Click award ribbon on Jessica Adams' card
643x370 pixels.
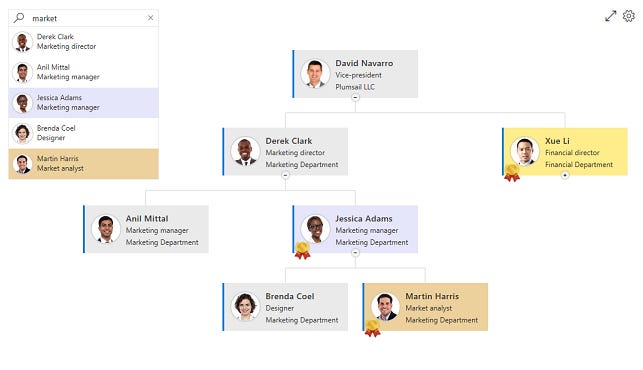coord(303,250)
